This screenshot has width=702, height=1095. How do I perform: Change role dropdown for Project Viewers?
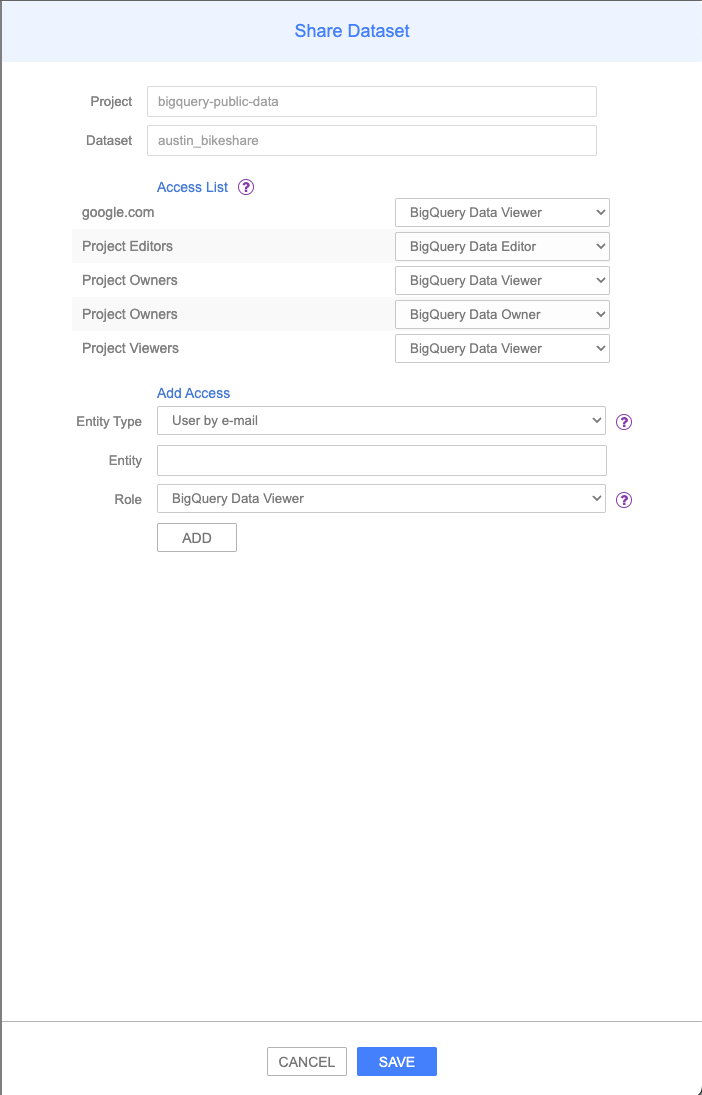tap(502, 348)
